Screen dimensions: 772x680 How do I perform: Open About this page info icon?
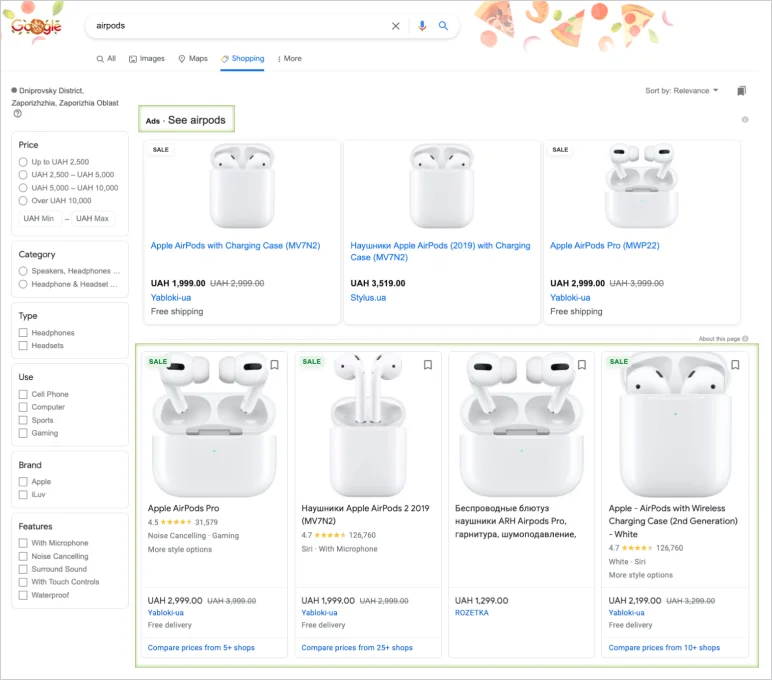745,339
